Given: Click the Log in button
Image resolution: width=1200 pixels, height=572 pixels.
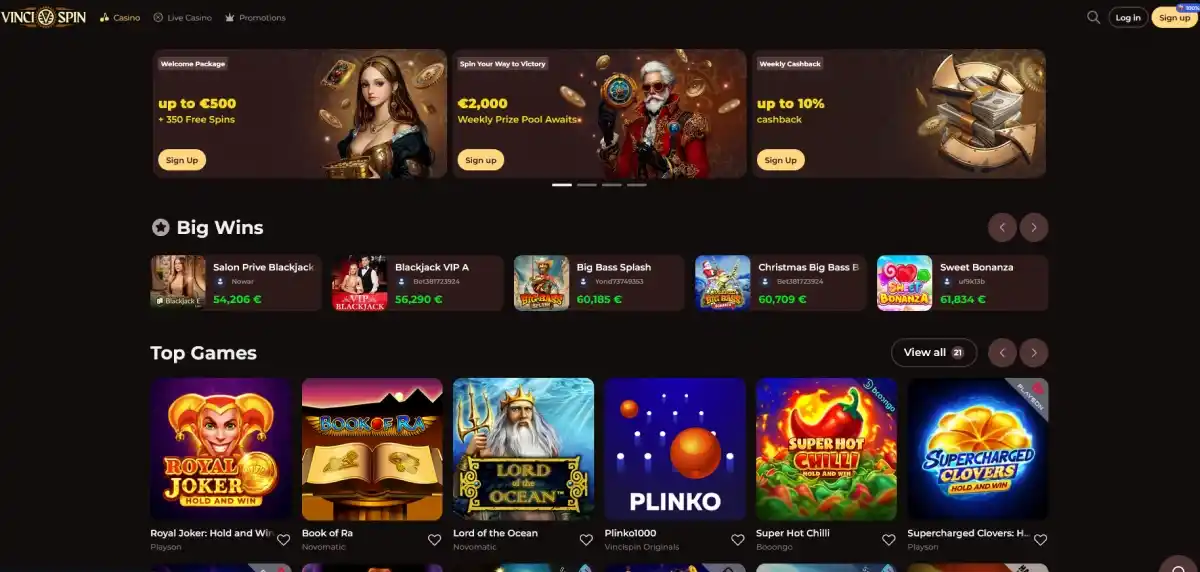Looking at the screenshot, I should tap(1128, 17).
